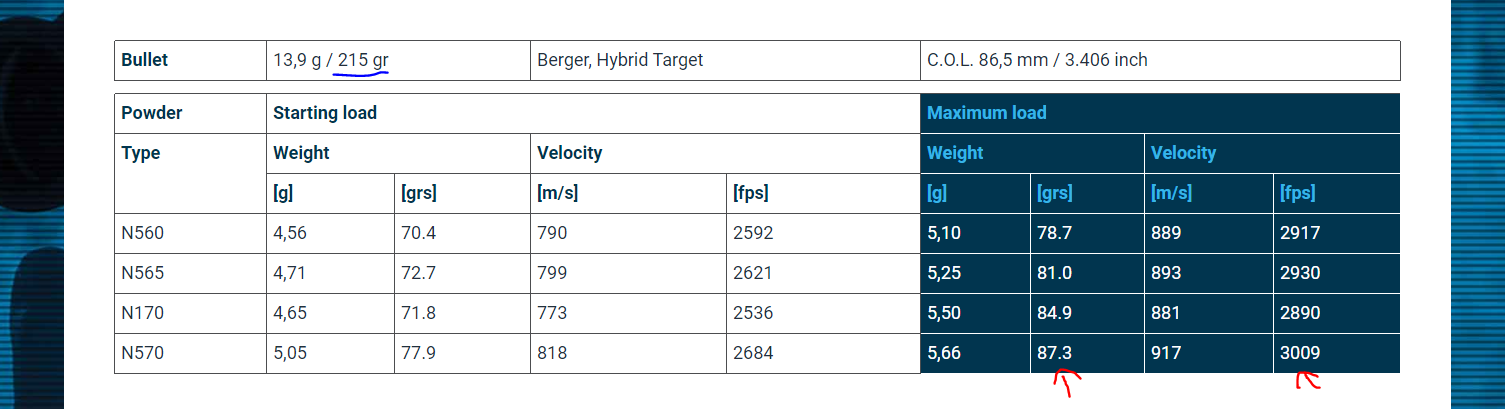The image size is (1505, 409).
Task: Click the underlined 13,9 g / 215 gr cell
Action: pos(331,60)
